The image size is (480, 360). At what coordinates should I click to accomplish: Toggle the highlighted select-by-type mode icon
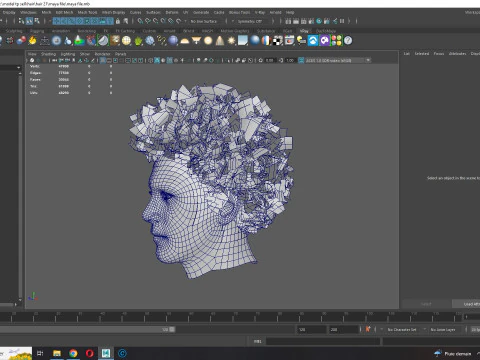click(x=29, y=21)
